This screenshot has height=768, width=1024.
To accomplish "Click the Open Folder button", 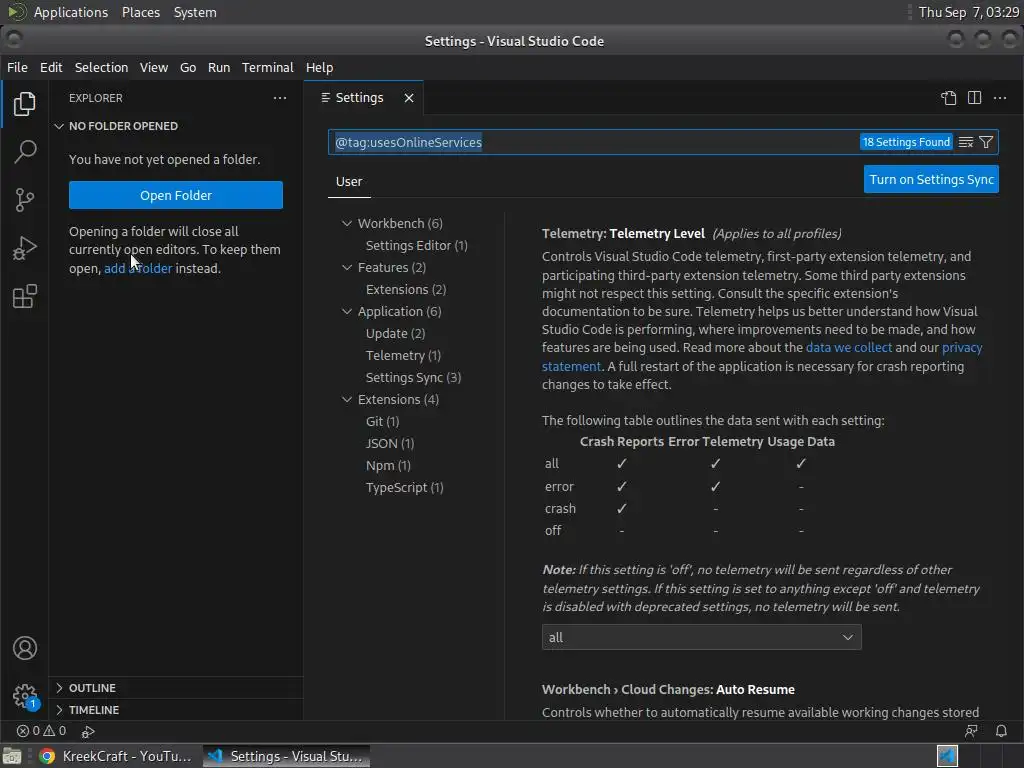I will point(176,195).
